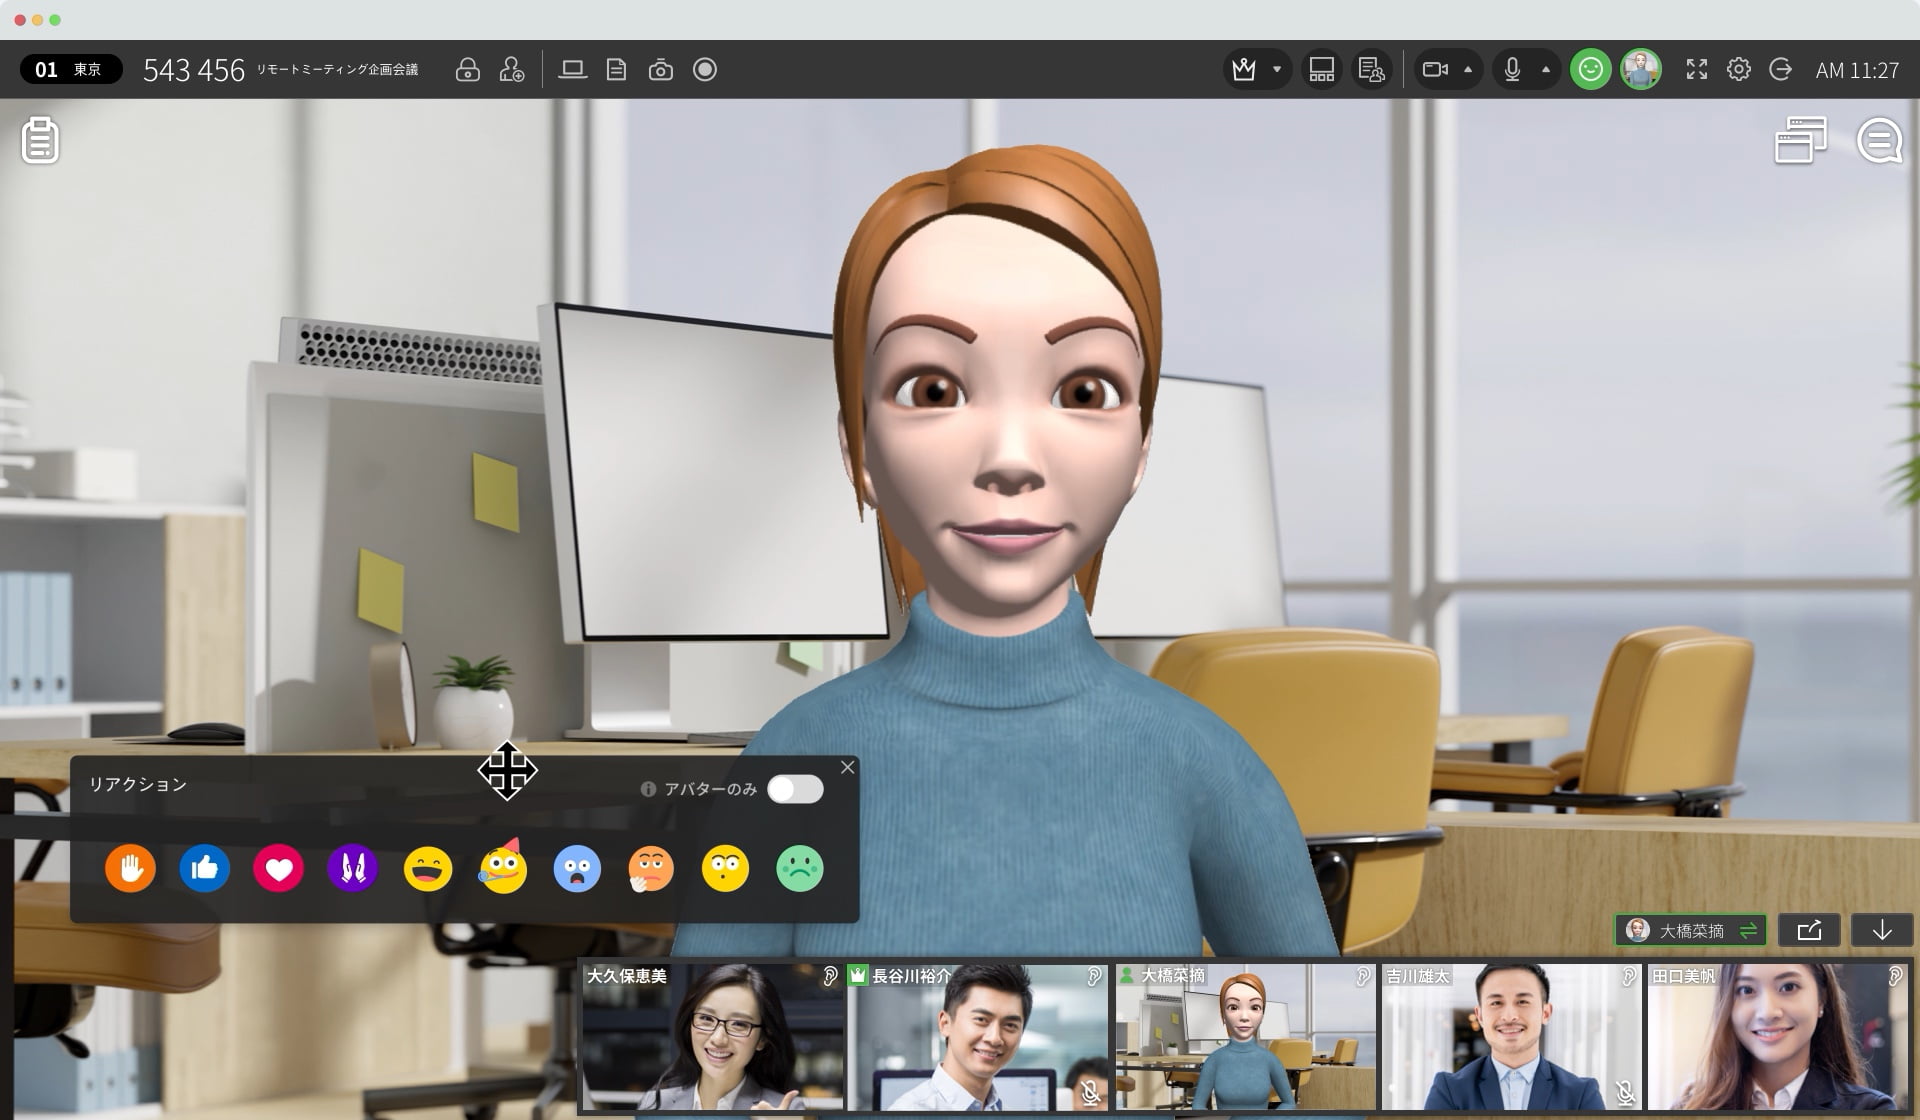Open the document sharing icon
The width and height of the screenshot is (1920, 1120).
click(x=616, y=70)
